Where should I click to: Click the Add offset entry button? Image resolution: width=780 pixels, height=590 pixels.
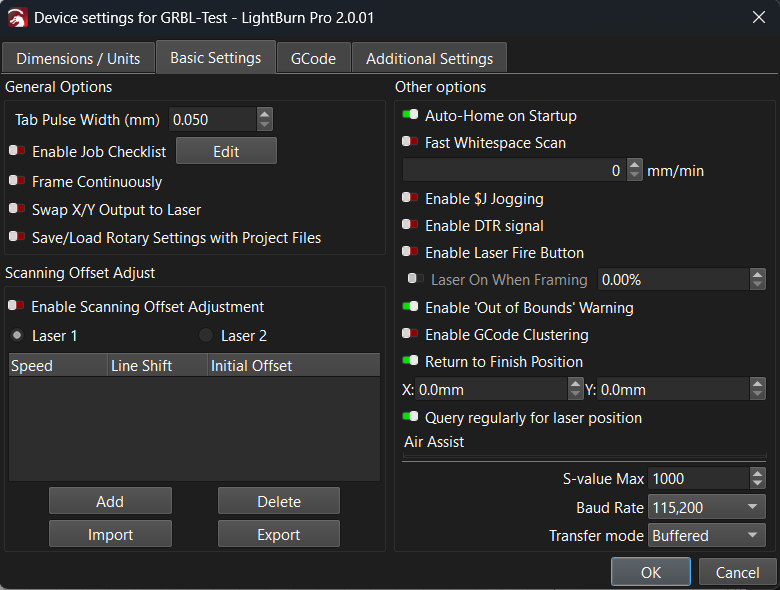[110, 501]
